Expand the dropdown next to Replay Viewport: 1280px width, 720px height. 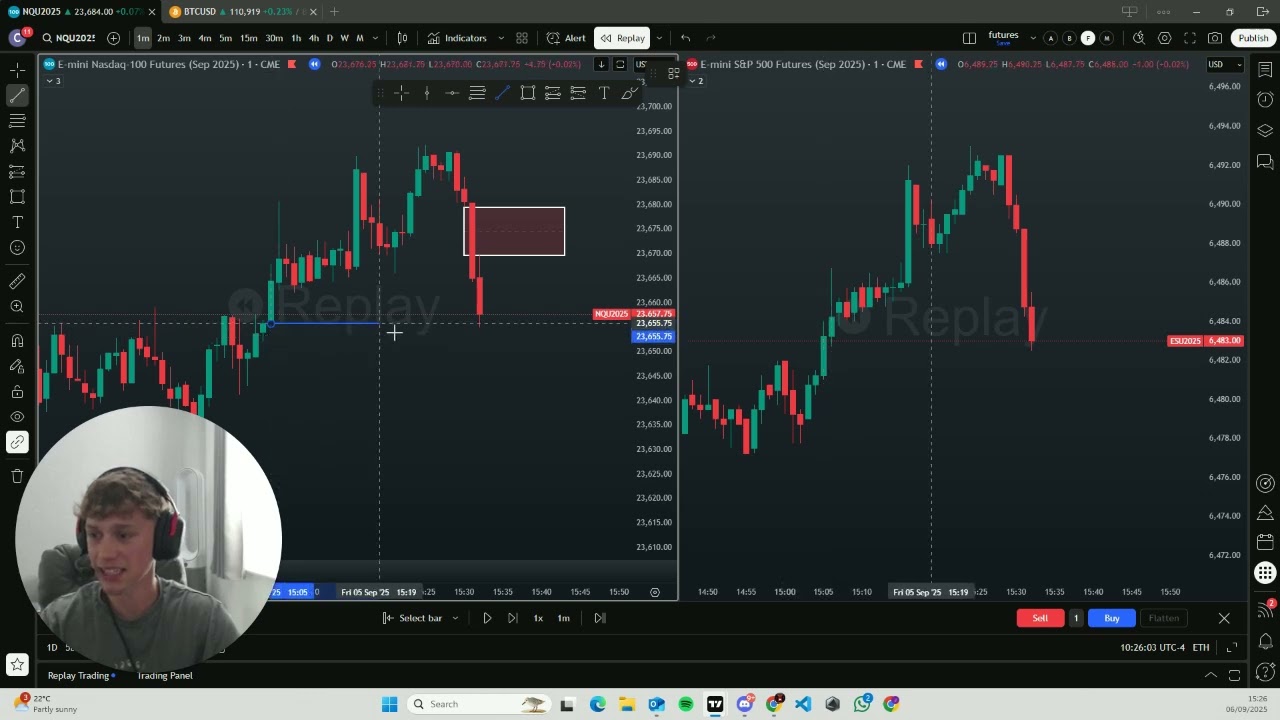pos(658,38)
